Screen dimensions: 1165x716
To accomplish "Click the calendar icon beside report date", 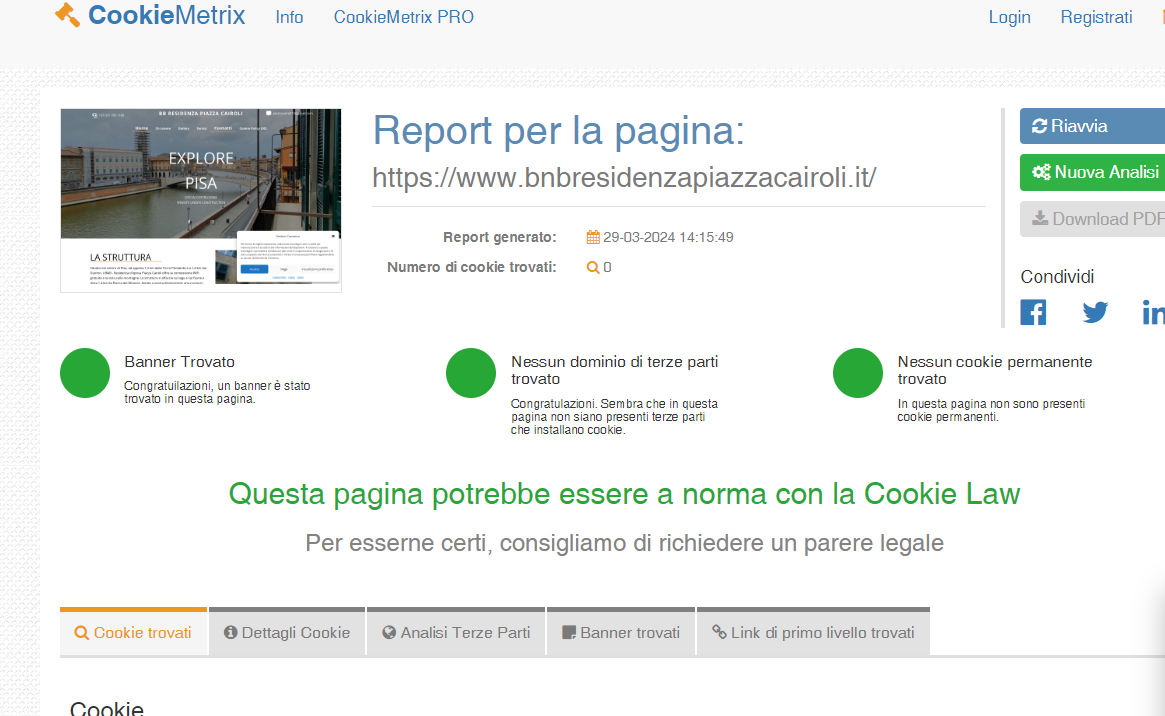I will click(593, 237).
